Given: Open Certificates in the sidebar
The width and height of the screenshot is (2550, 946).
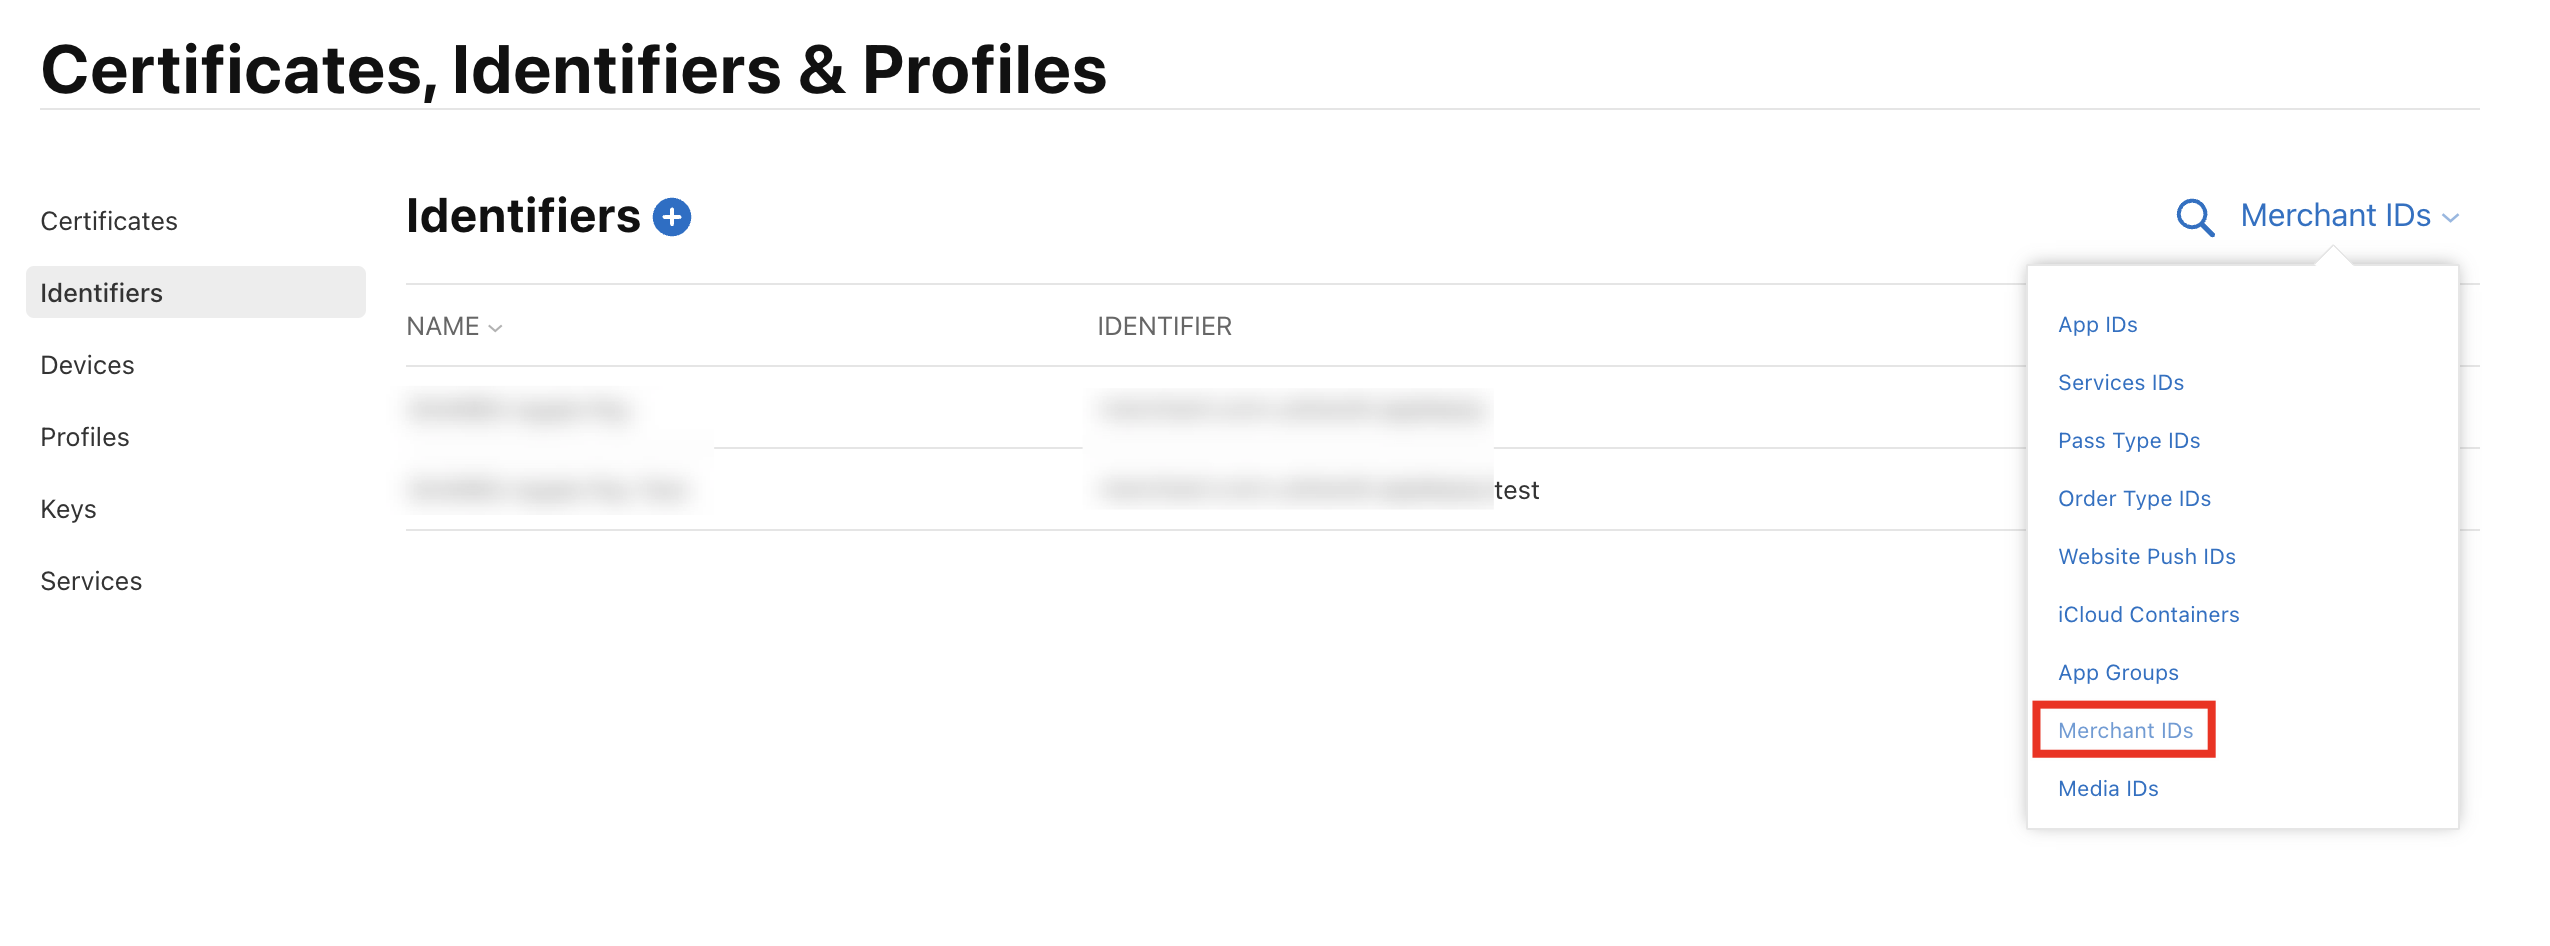Looking at the screenshot, I should point(109,221).
